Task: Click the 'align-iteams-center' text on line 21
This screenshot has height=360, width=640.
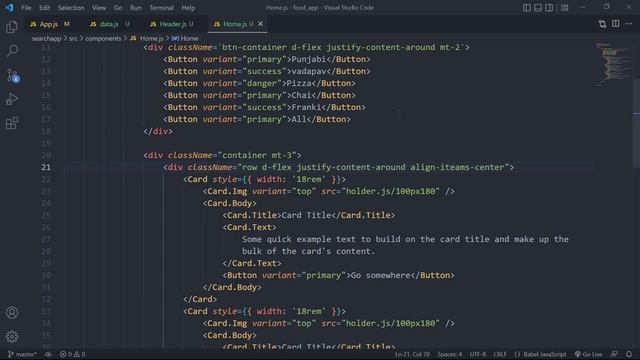Action: point(457,167)
